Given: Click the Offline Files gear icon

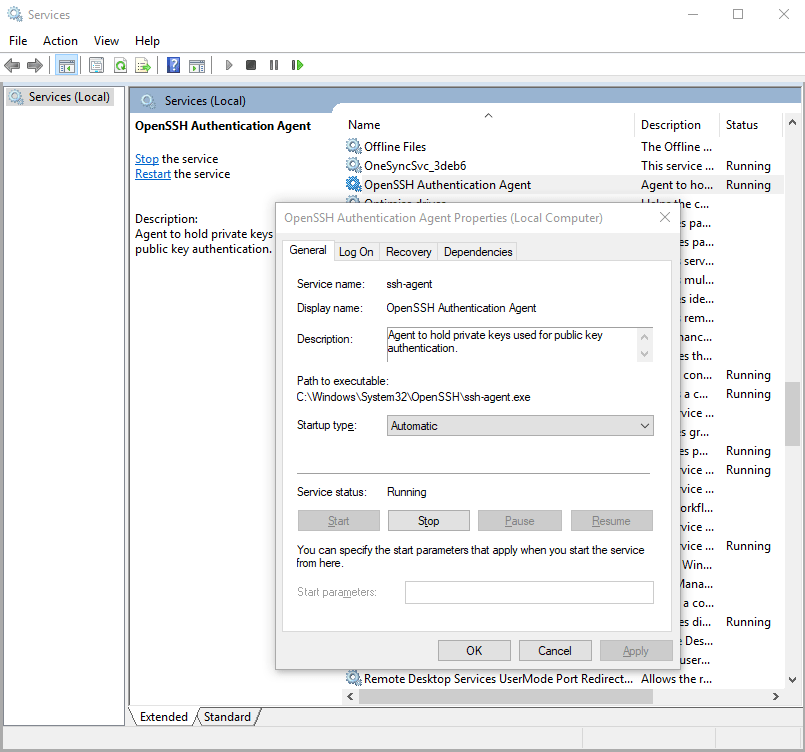Looking at the screenshot, I should (x=353, y=146).
